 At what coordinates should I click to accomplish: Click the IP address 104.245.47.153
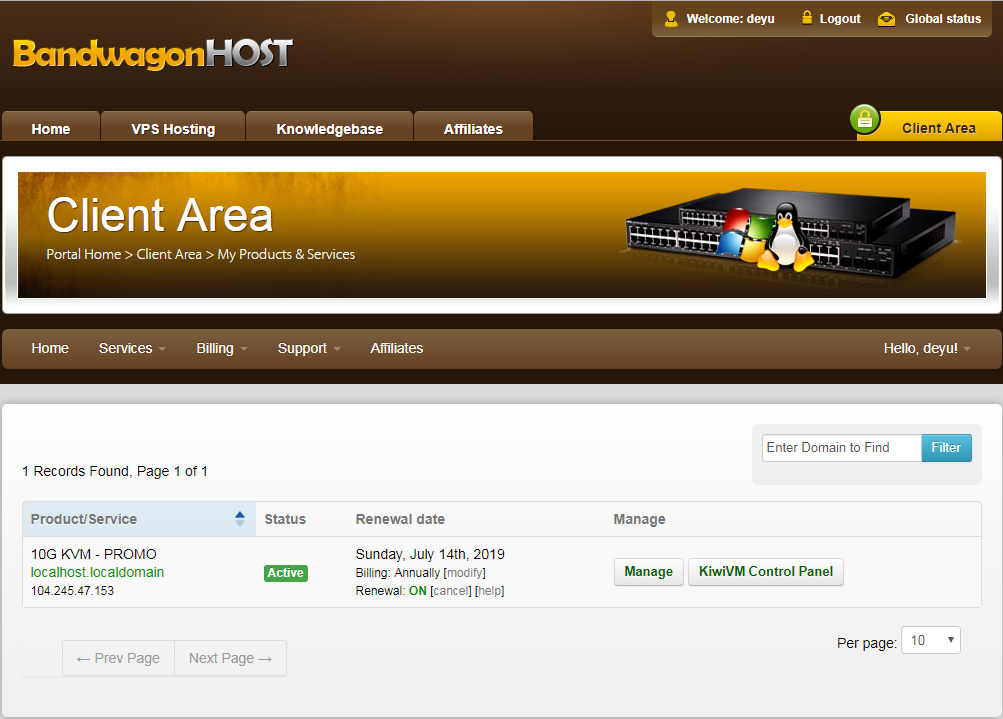72,590
